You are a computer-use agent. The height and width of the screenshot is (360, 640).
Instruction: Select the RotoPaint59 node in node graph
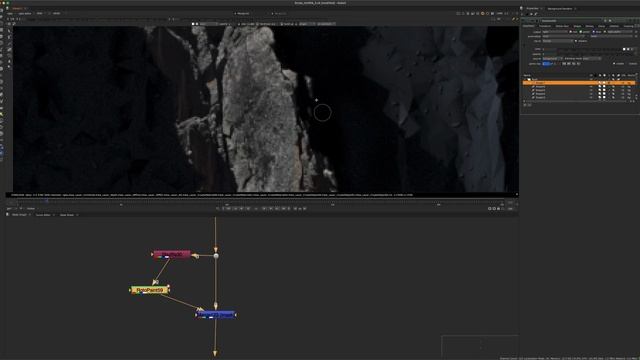[150, 290]
